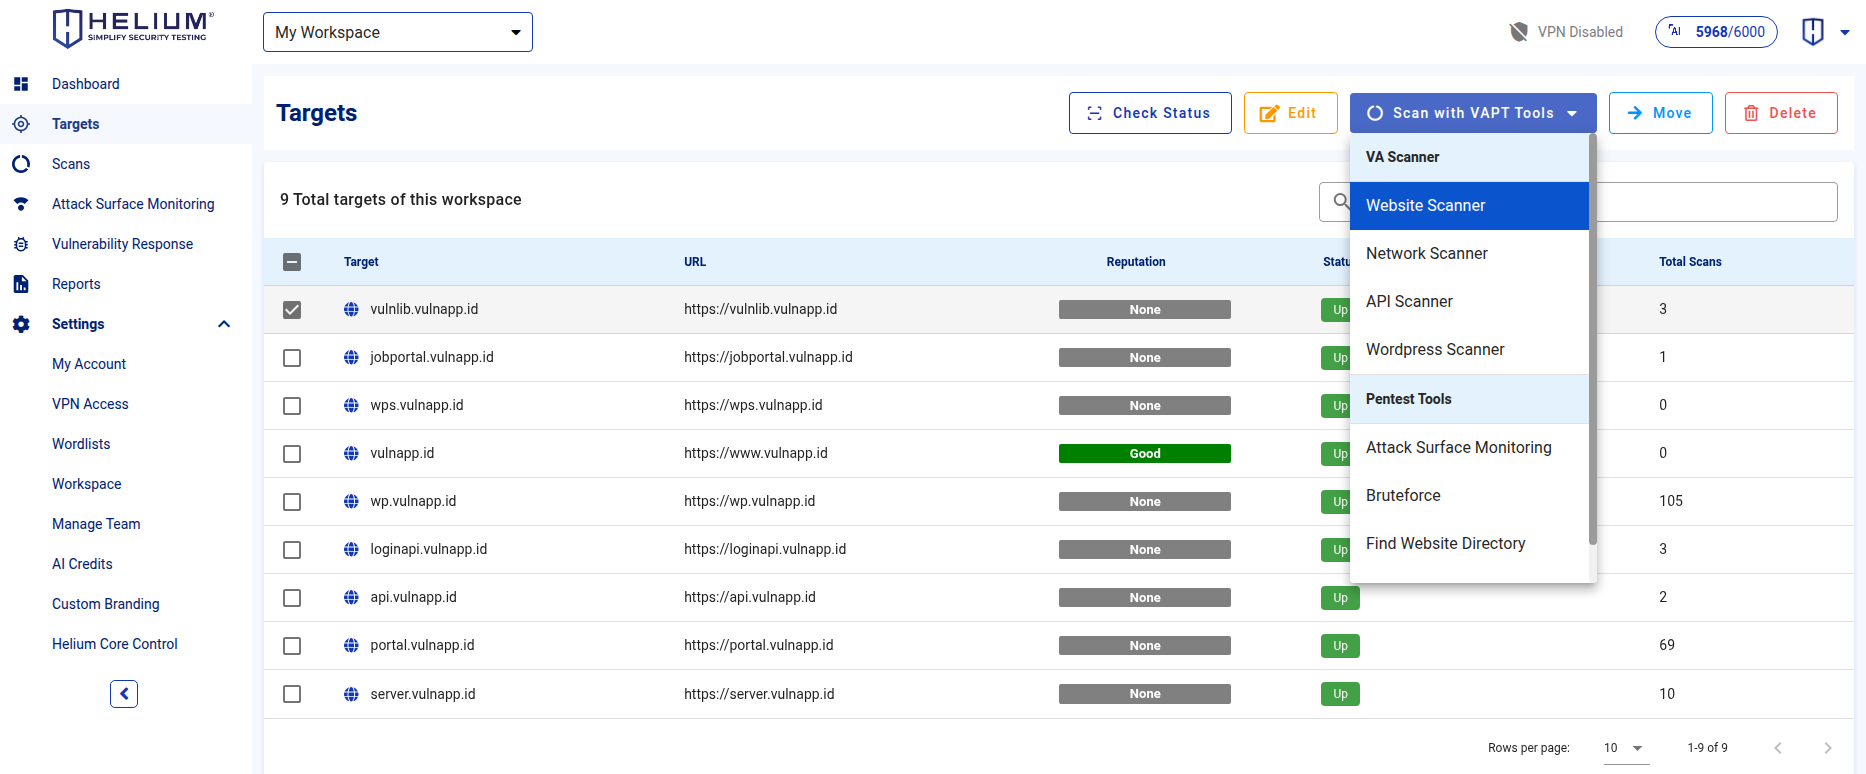Image resolution: width=1866 pixels, height=774 pixels.
Task: Select Wordpress Scanner from the menu
Action: [x=1469, y=350]
